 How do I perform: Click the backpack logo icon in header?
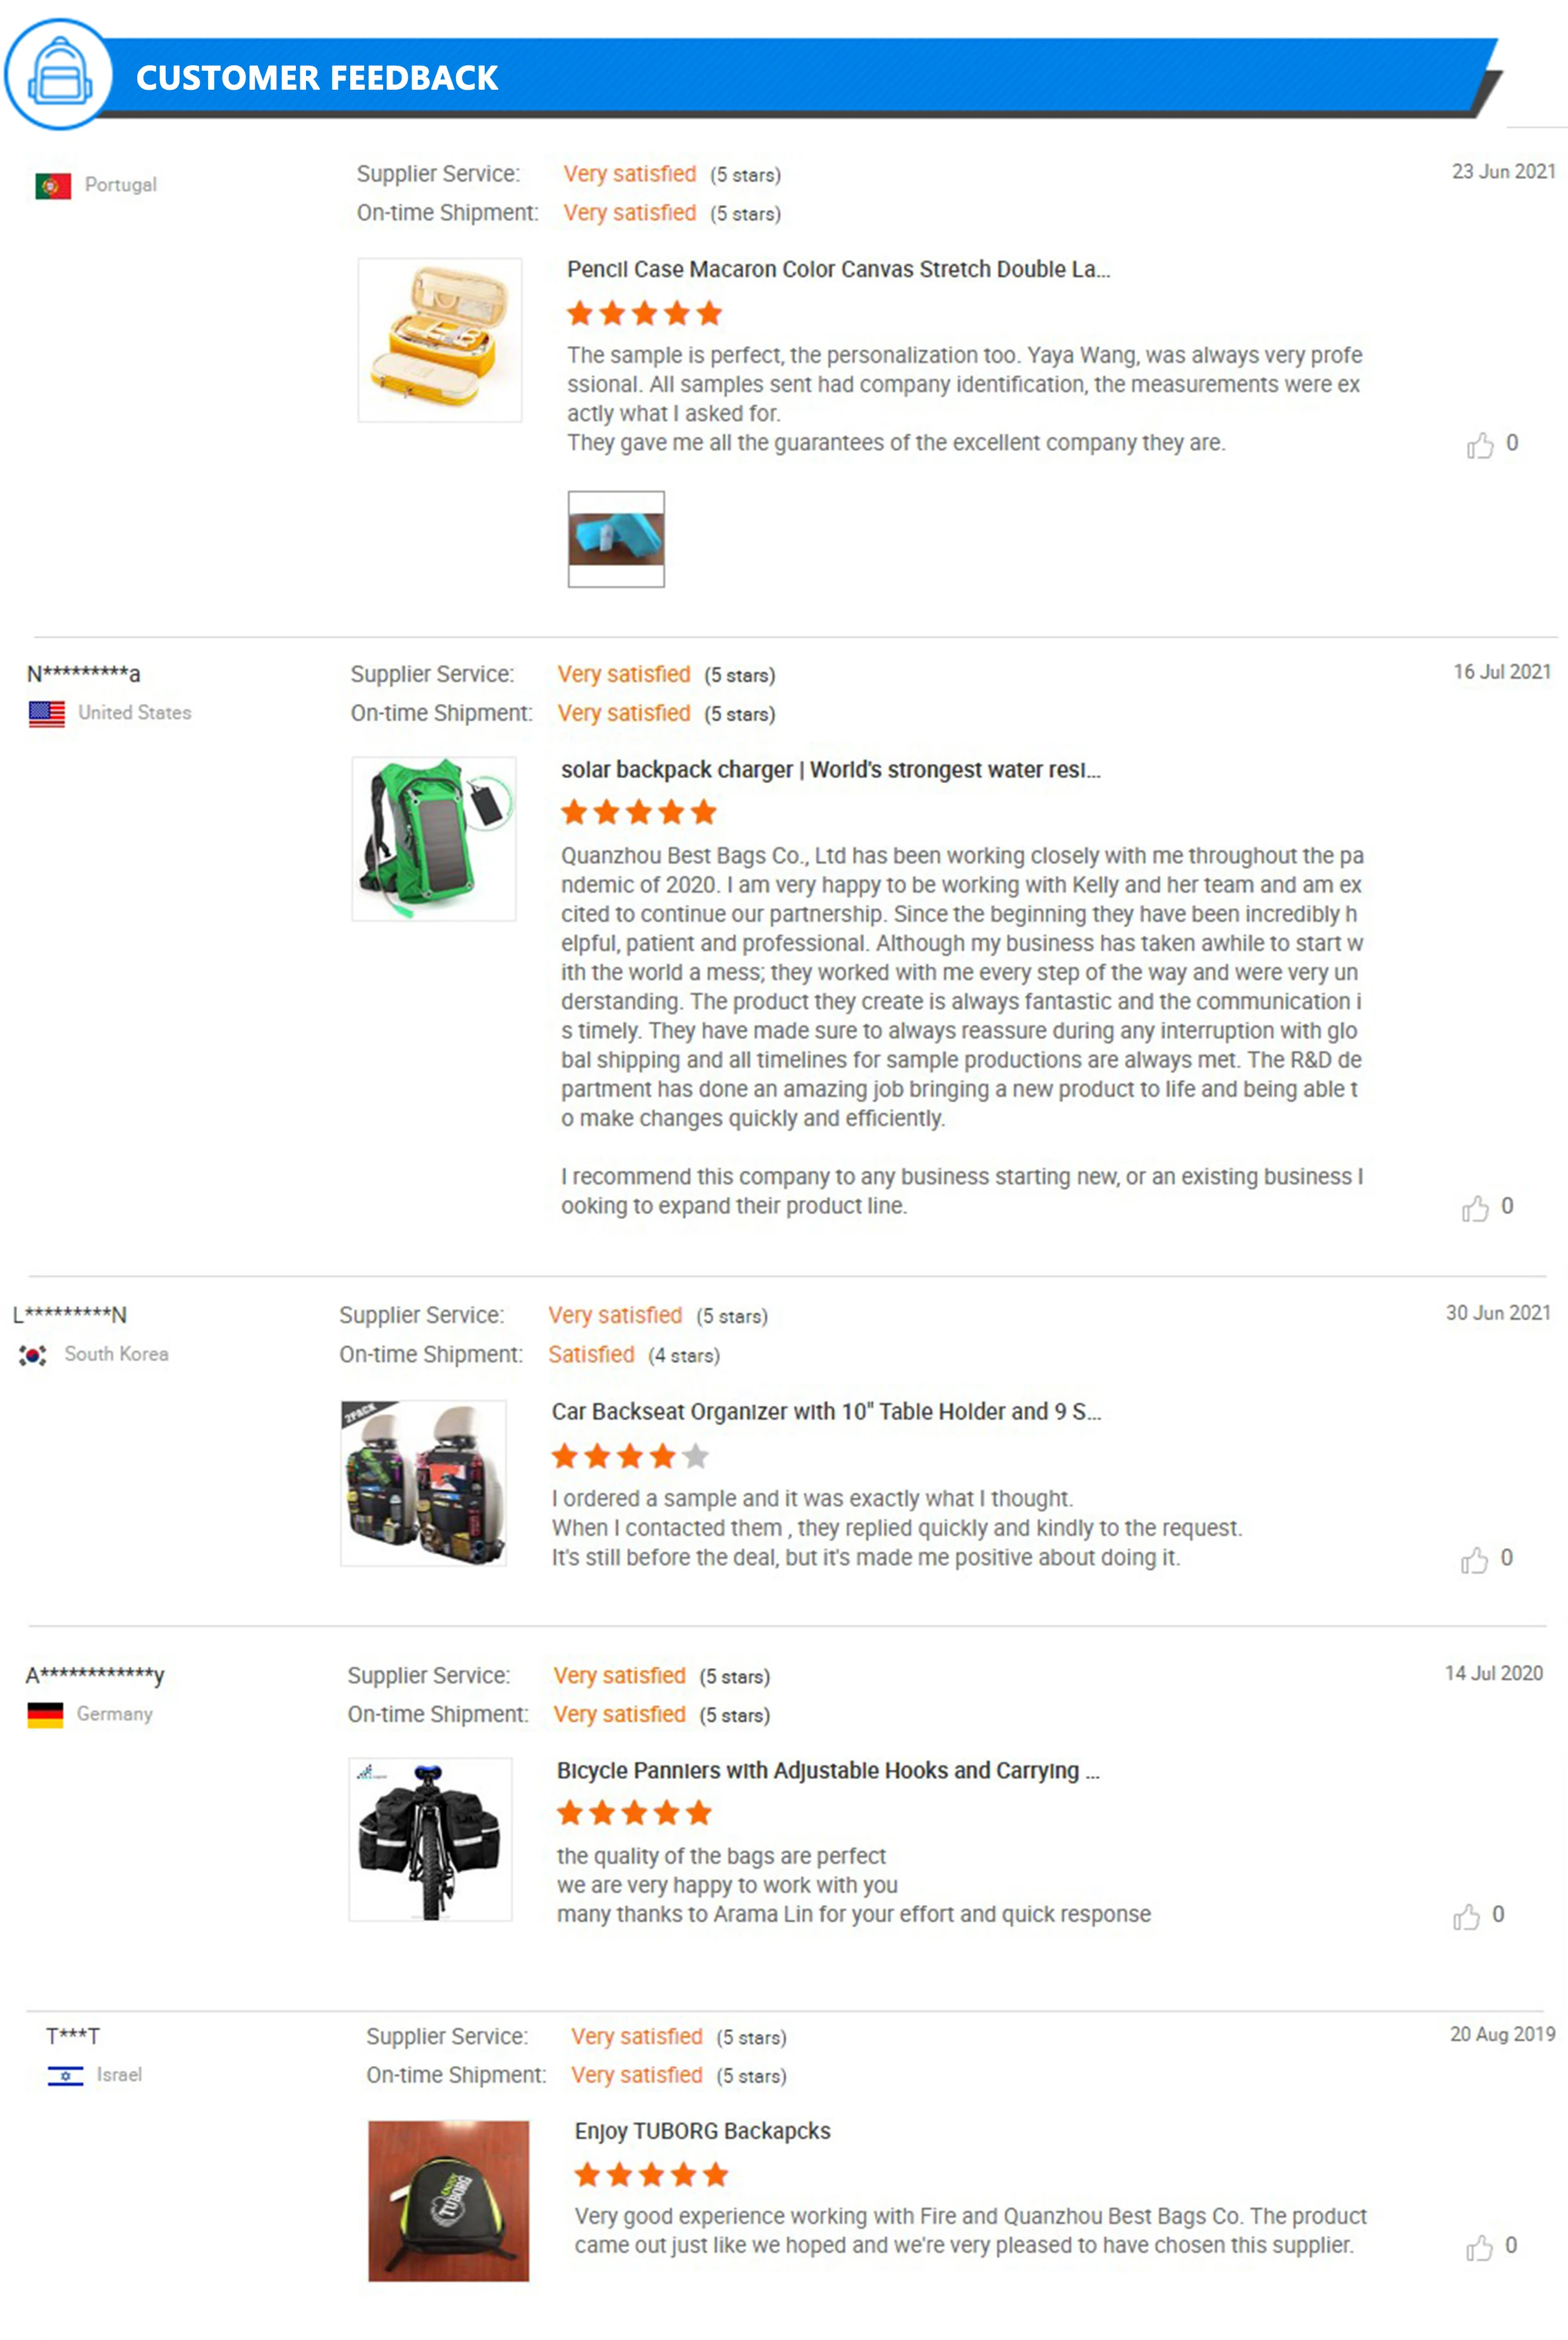coord(59,75)
